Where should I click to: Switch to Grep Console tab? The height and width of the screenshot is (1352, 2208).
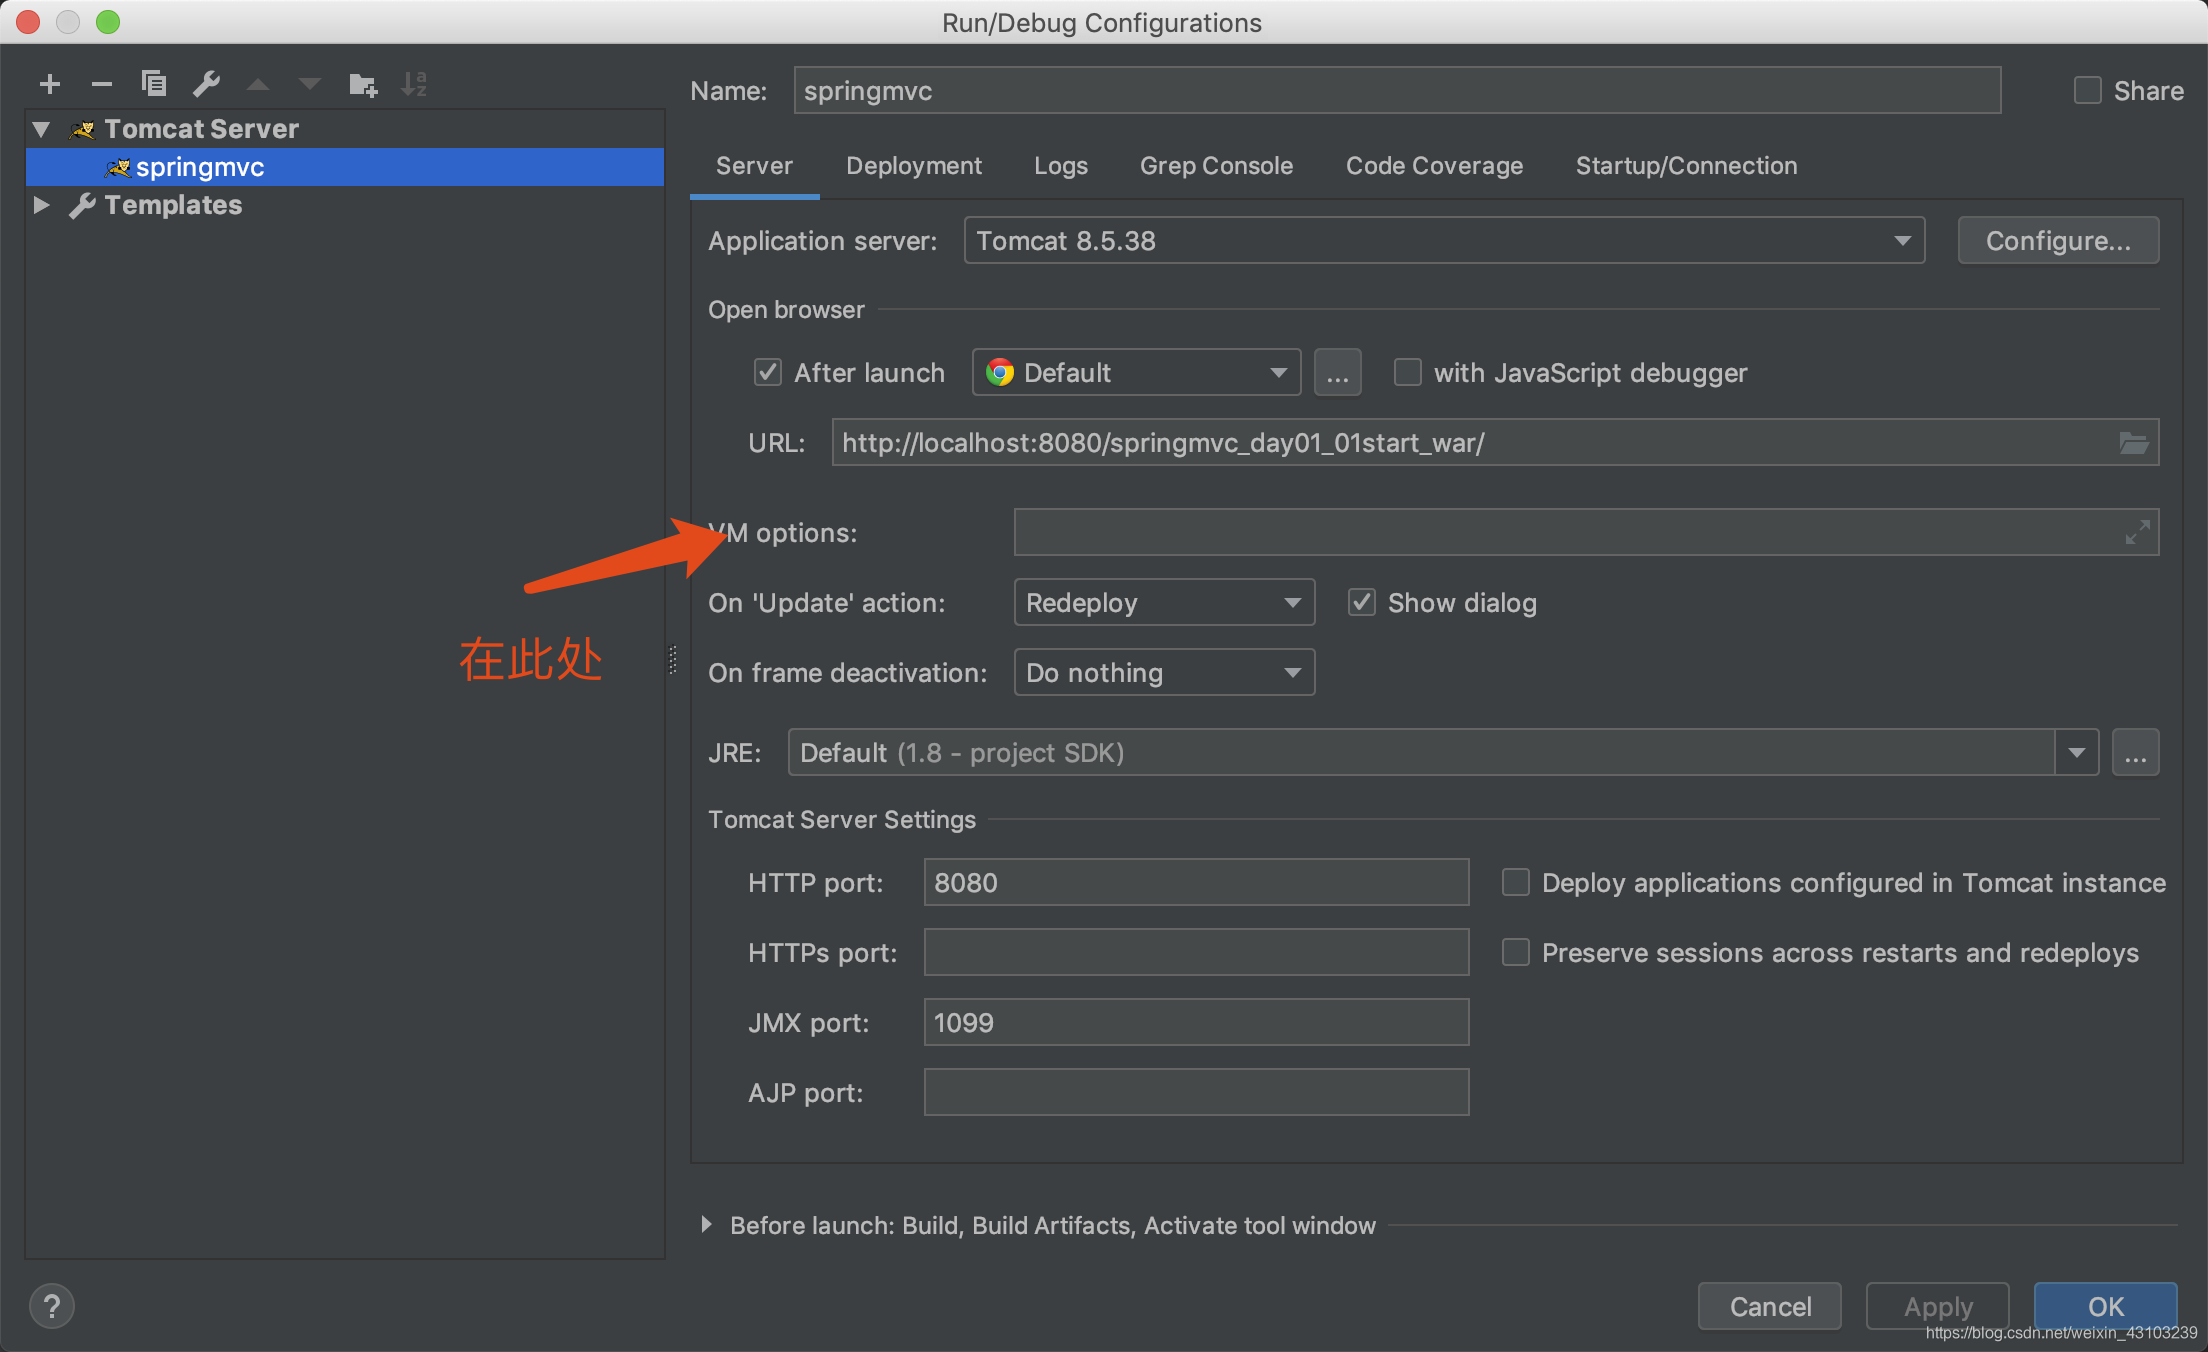pos(1216,166)
